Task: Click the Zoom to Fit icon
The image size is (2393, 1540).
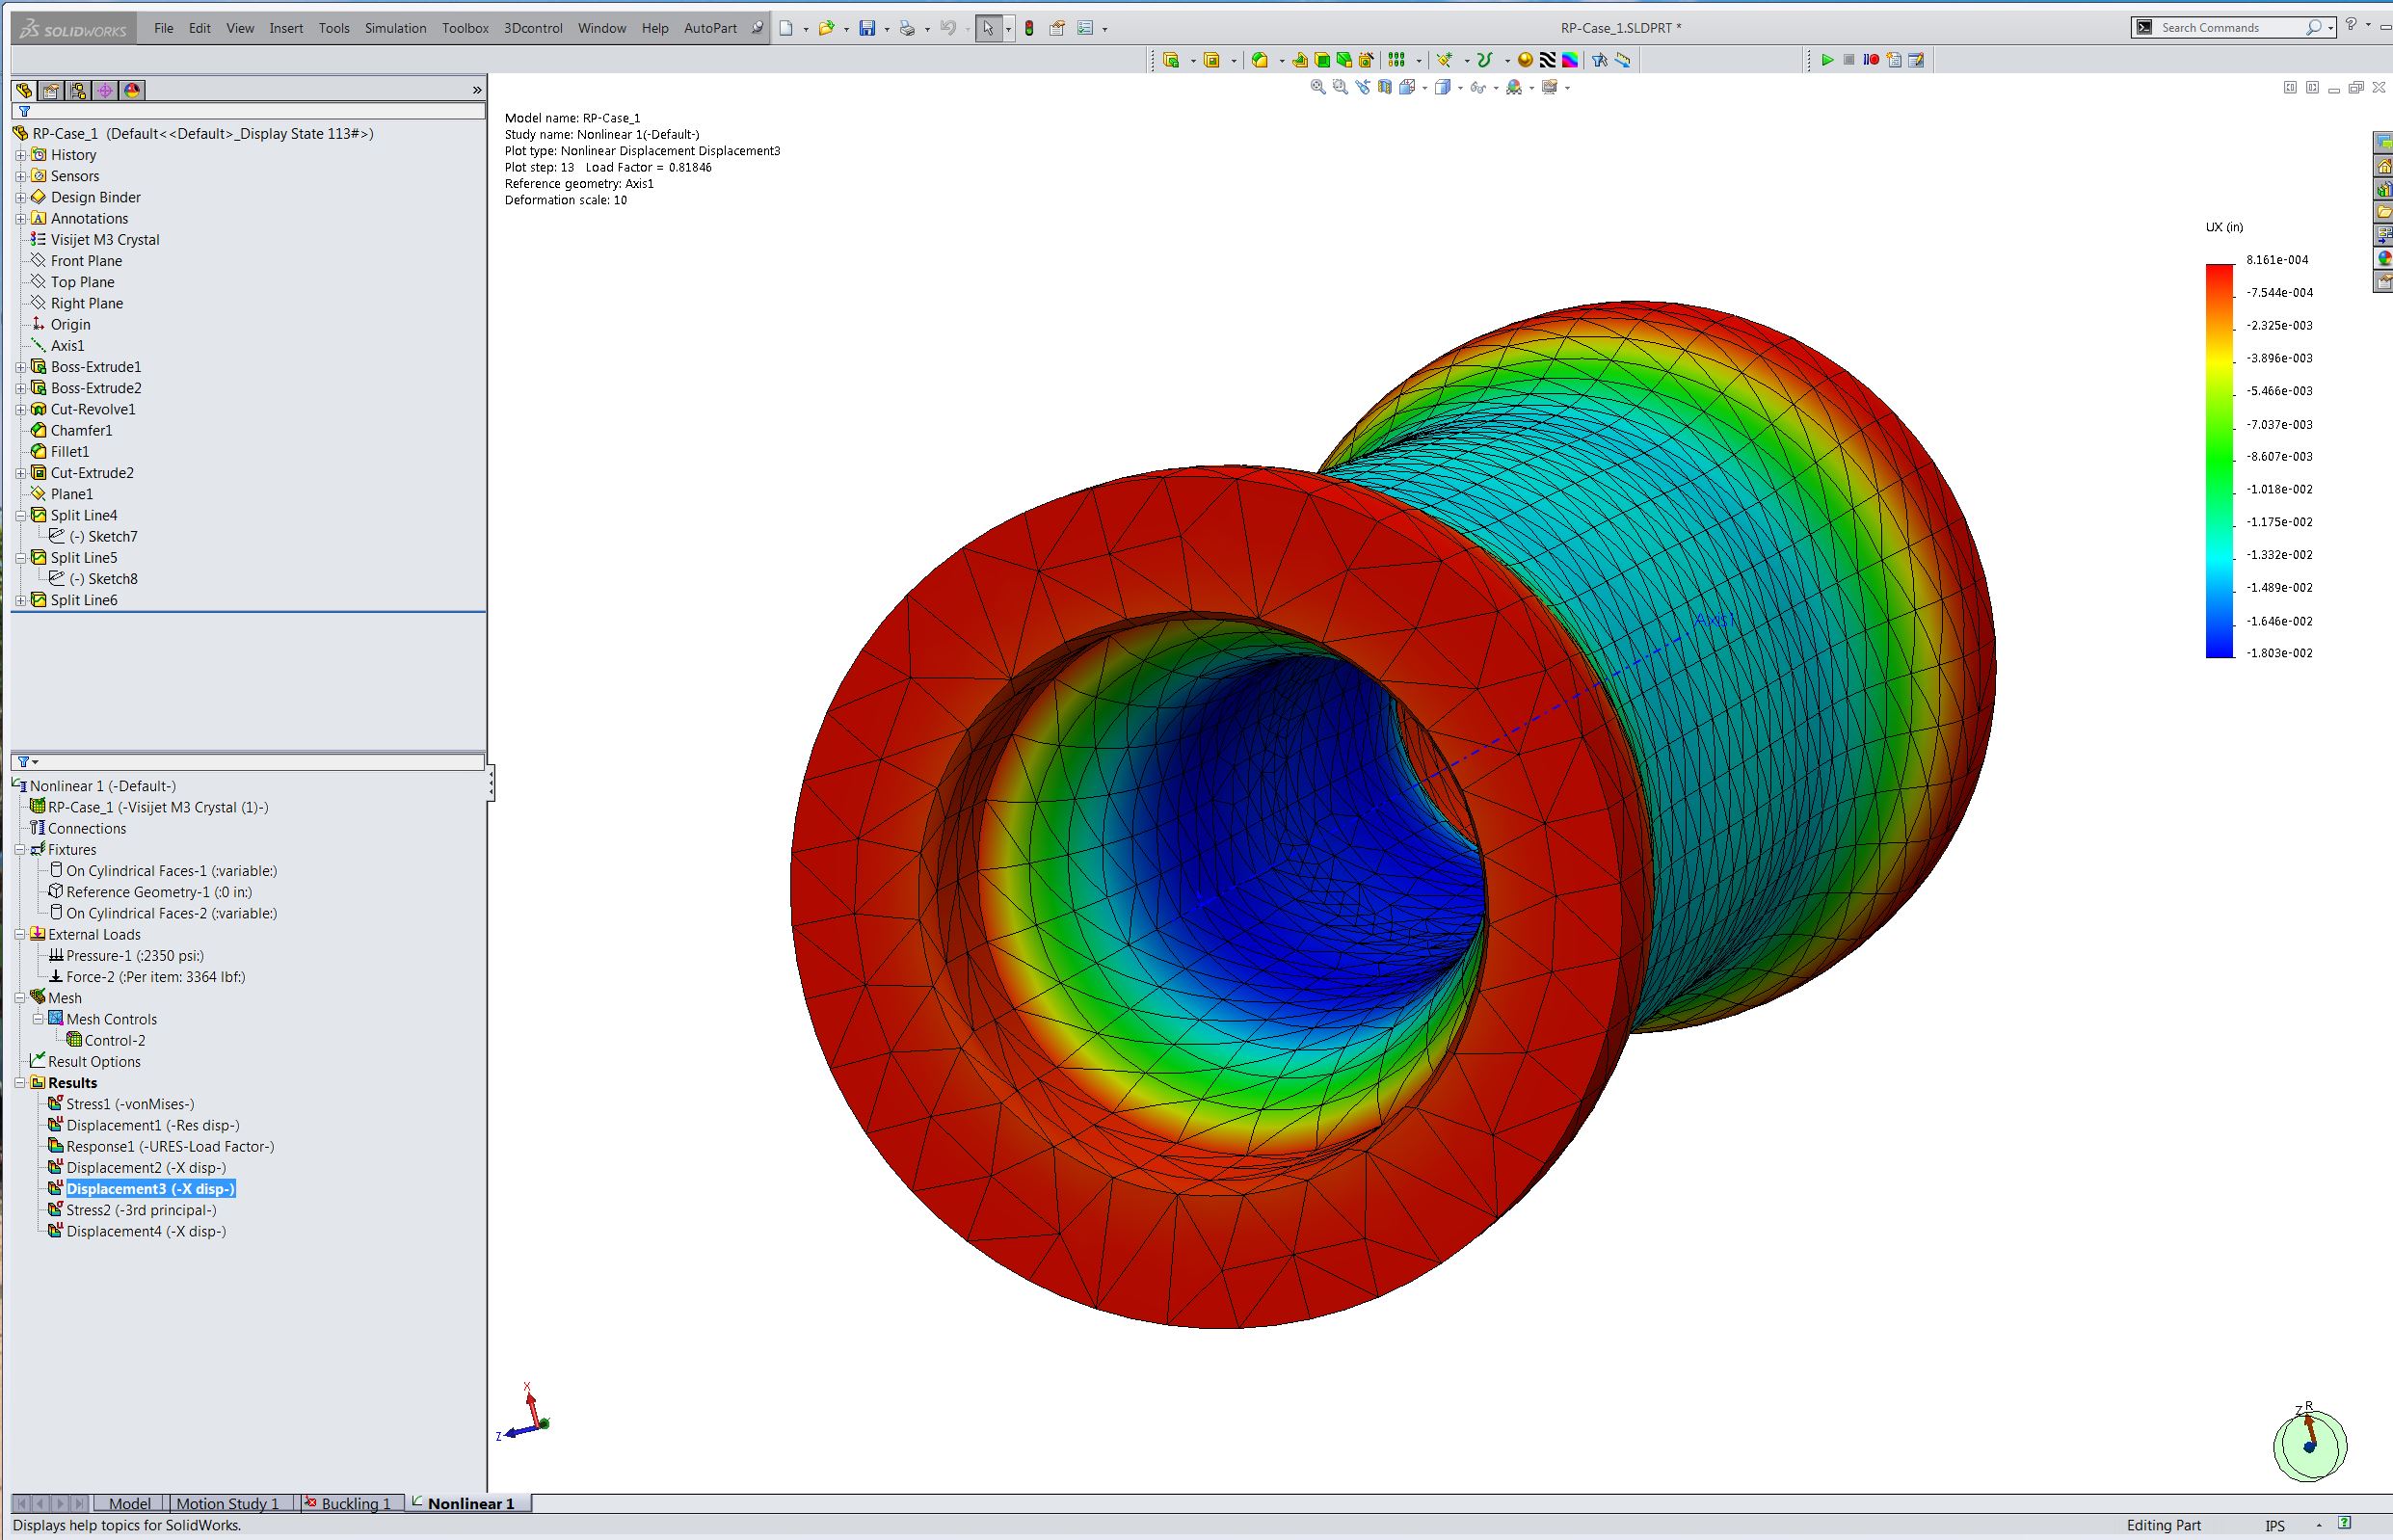Action: click(1318, 88)
